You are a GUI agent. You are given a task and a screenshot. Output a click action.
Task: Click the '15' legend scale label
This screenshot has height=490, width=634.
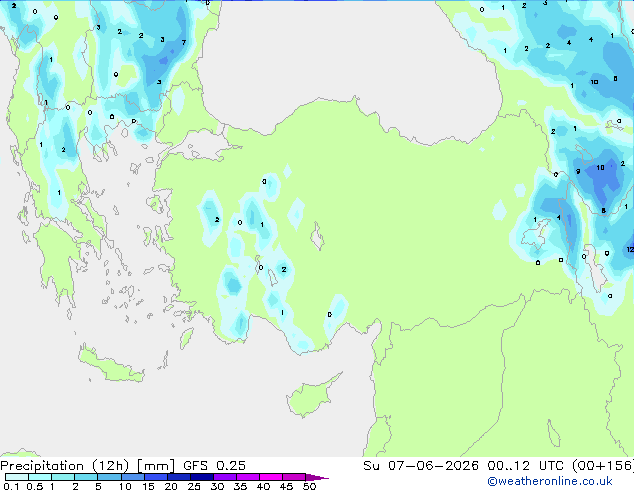coord(148,486)
